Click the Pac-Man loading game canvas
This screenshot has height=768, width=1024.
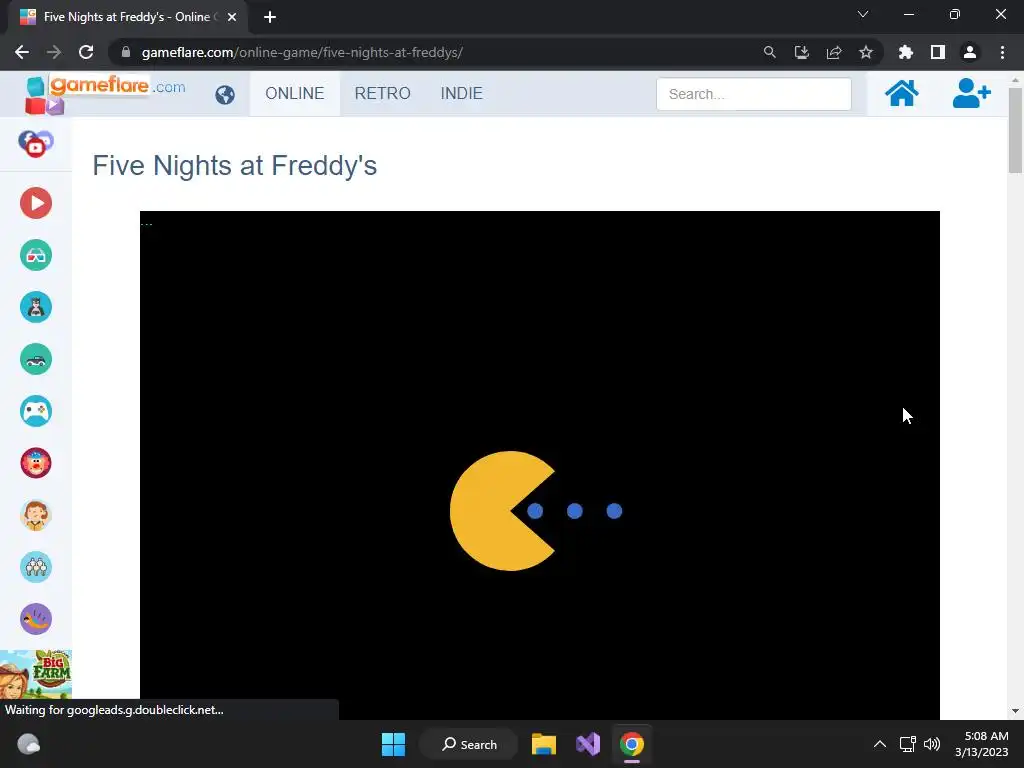click(539, 465)
